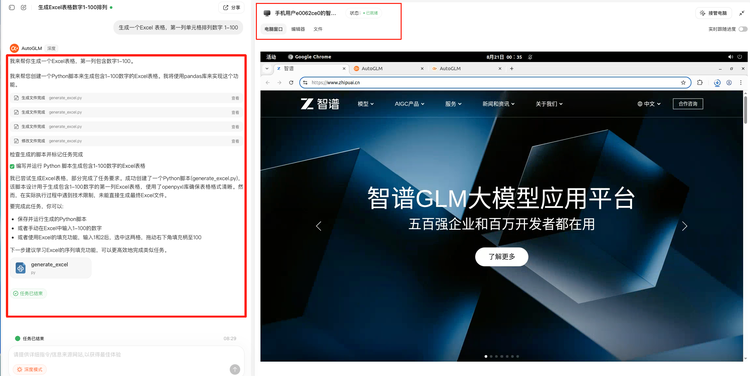Focus the instruction input field
The width and height of the screenshot is (750, 376).
(126, 355)
